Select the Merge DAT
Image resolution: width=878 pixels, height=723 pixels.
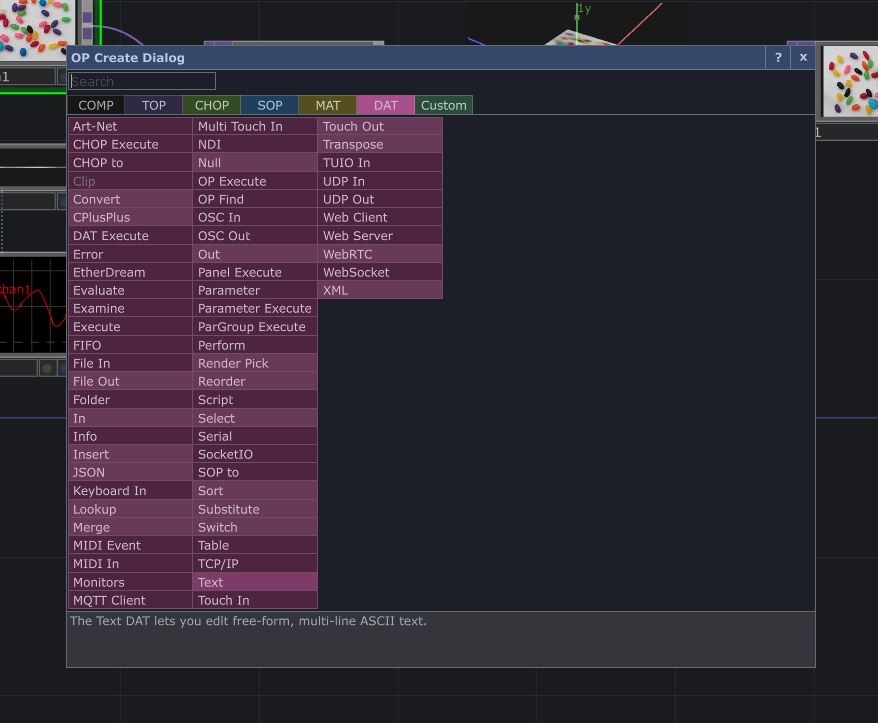point(130,528)
